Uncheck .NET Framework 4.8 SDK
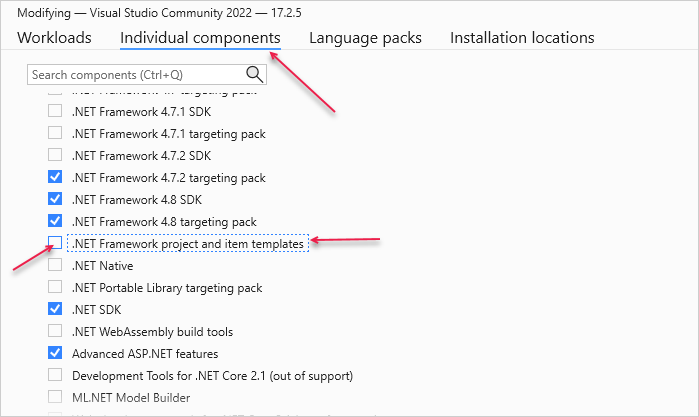Image resolution: width=699 pixels, height=417 pixels. coord(55,199)
